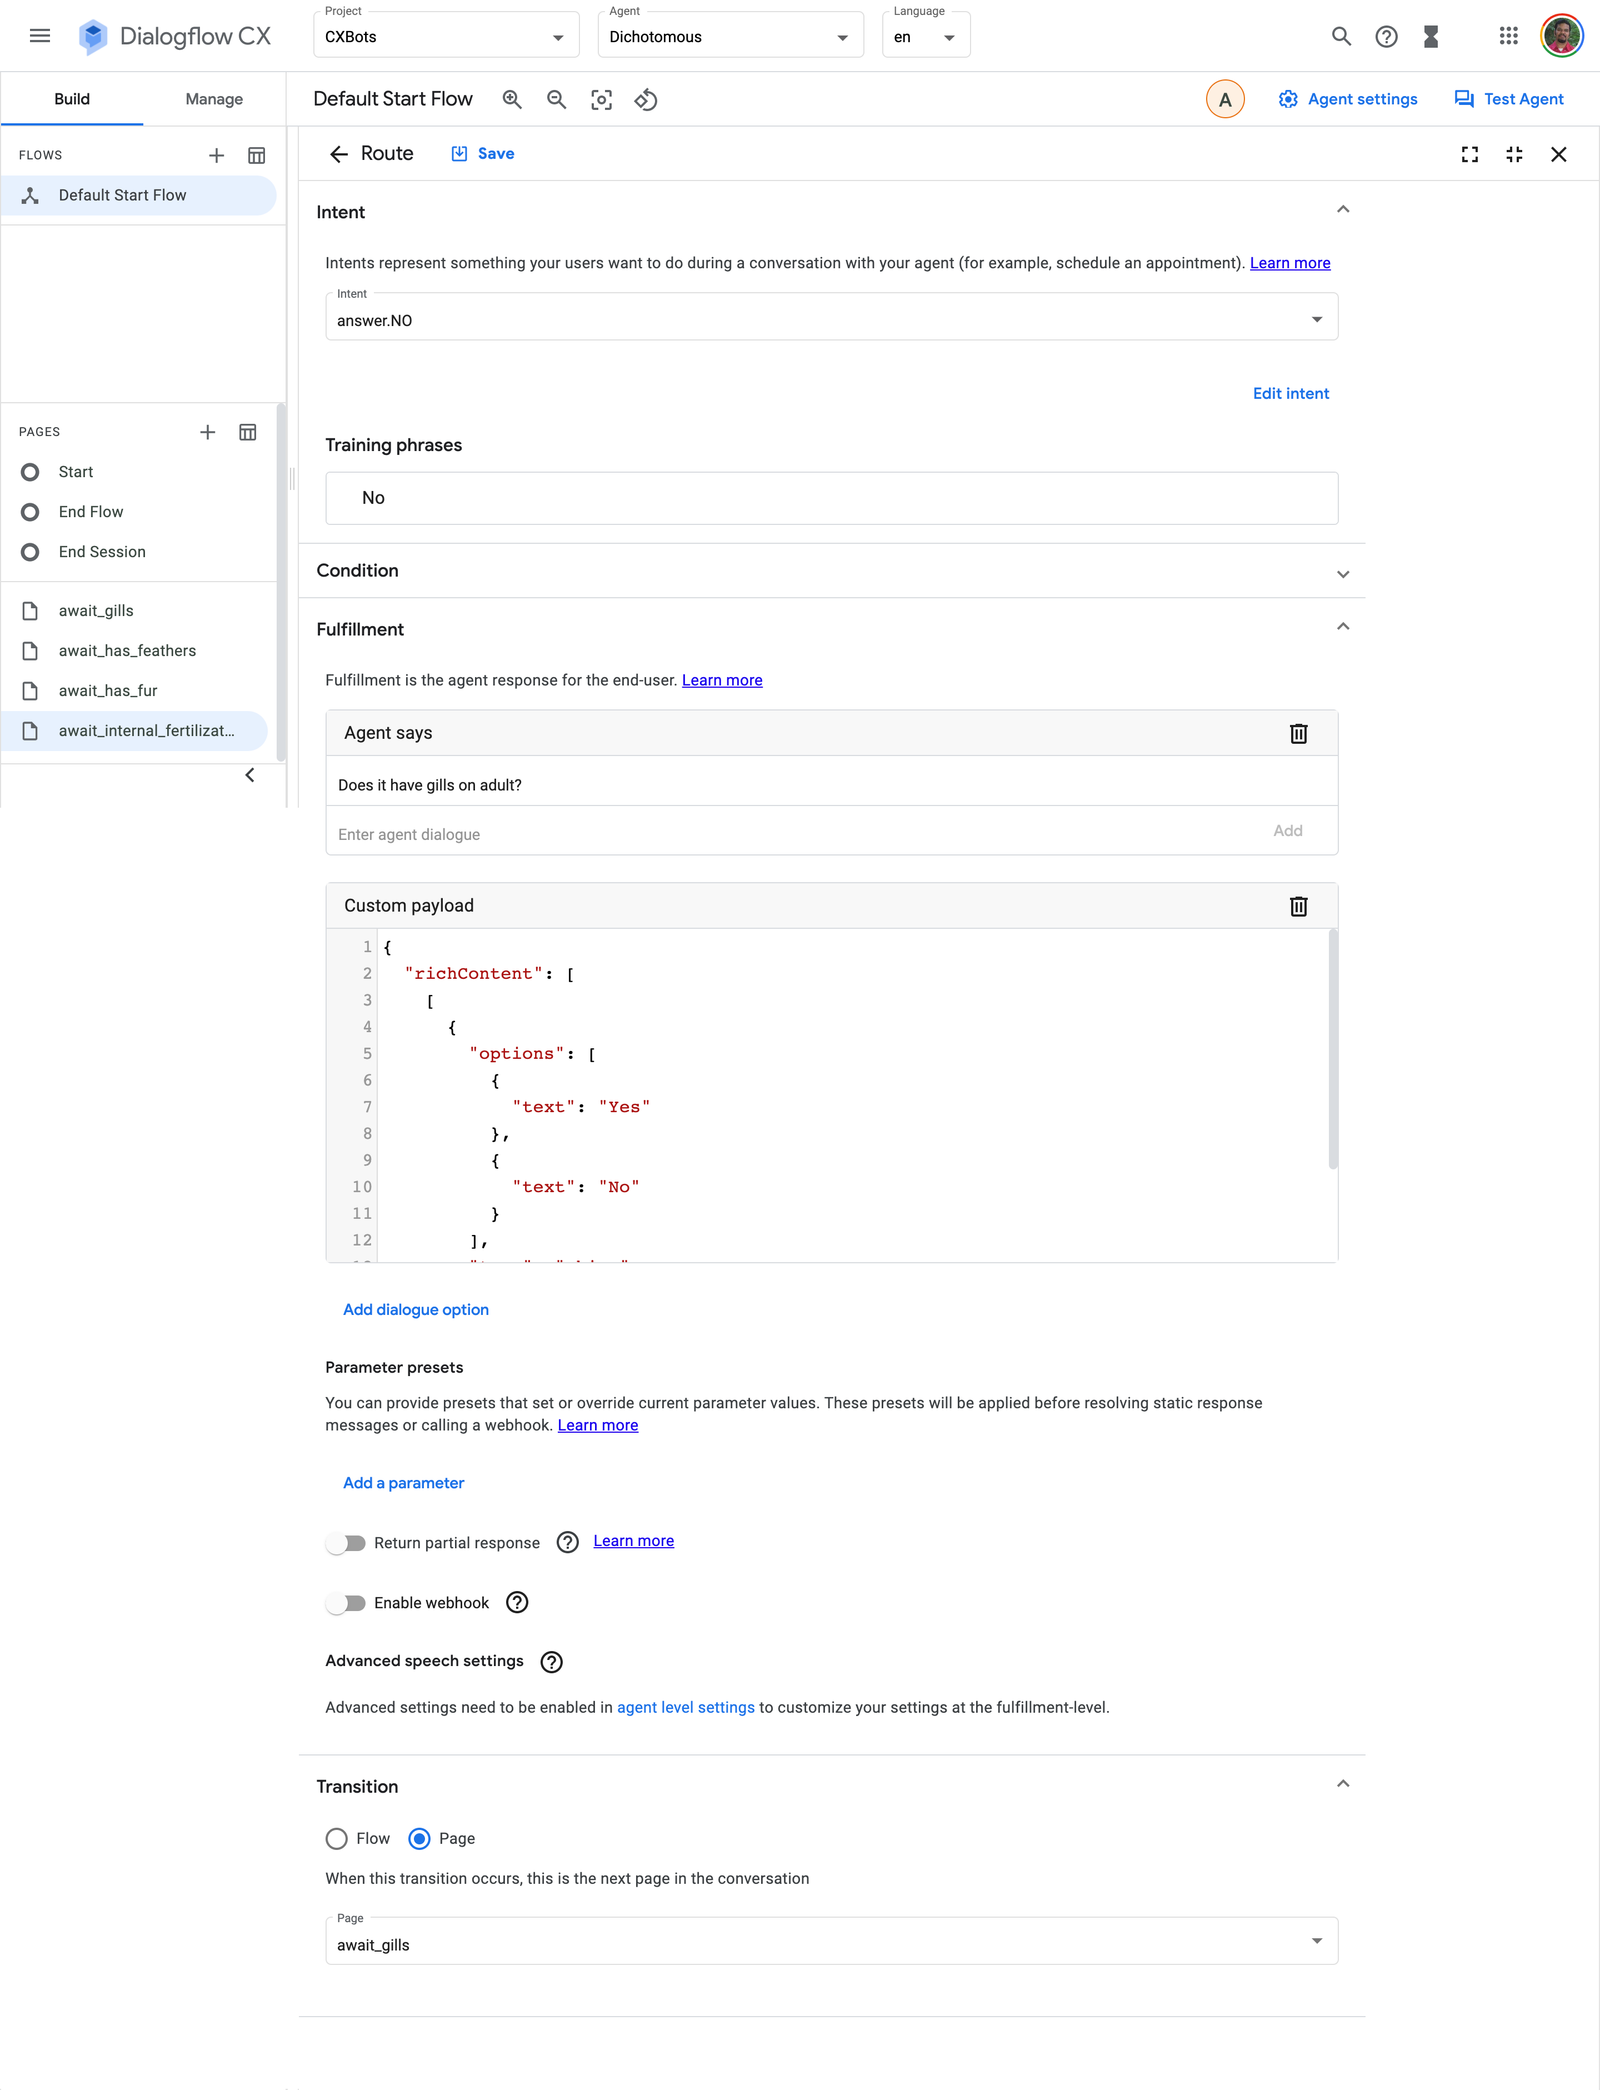Zoom in on the flow canvas
Image resolution: width=1600 pixels, height=2091 pixels.
[x=512, y=99]
